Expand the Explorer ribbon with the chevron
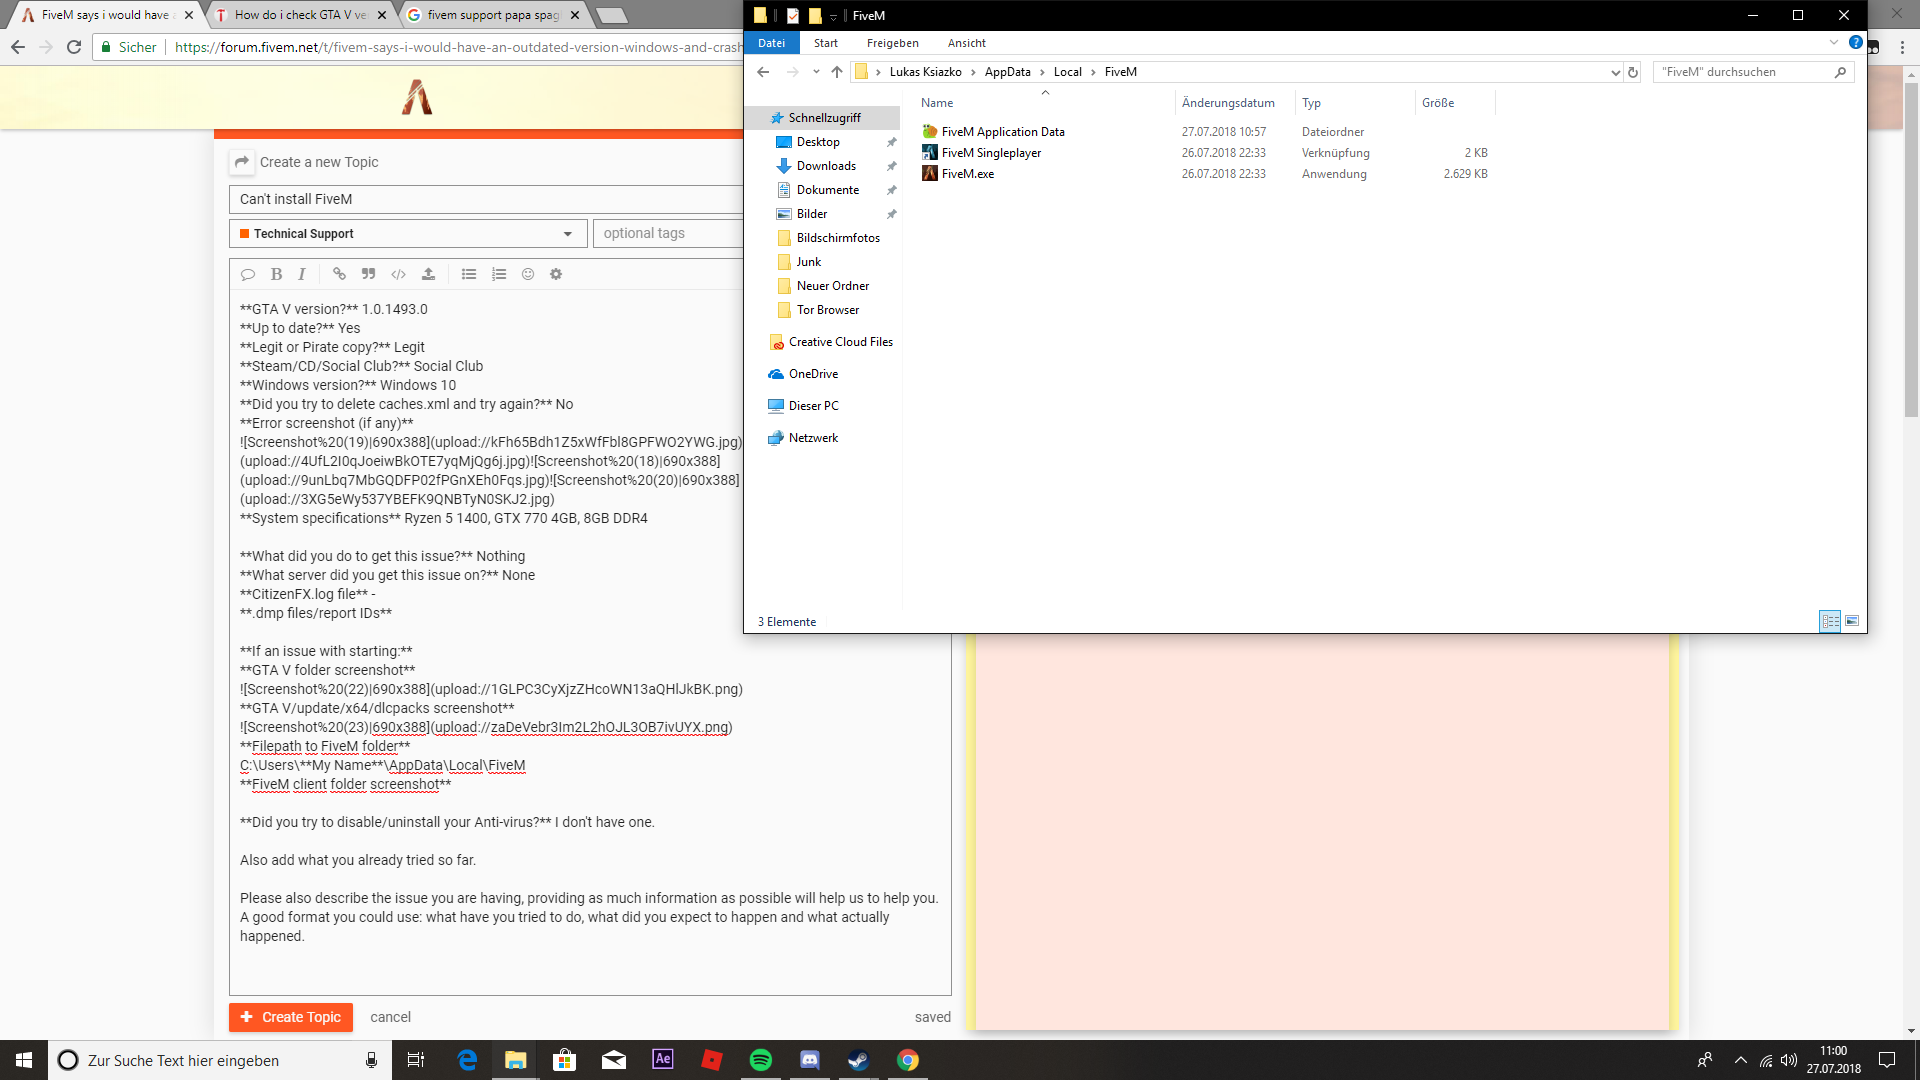 coord(1833,43)
